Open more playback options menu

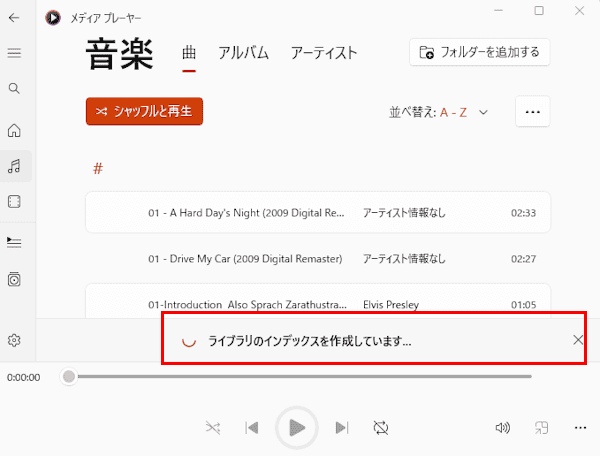(580, 428)
